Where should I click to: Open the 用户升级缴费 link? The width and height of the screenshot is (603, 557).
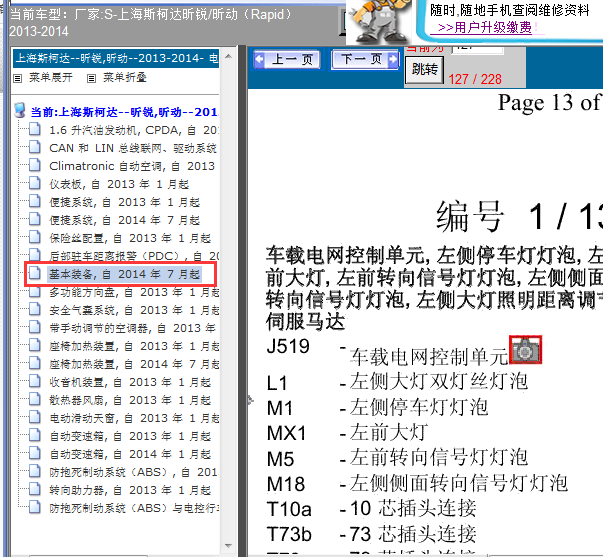485,28
